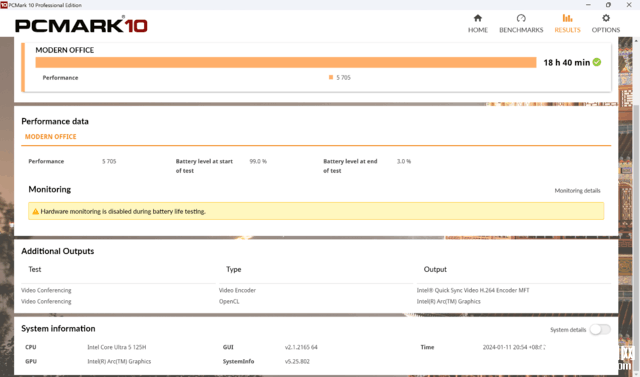Click the OpenCL type cell
This screenshot has height=377, width=640.
tap(229, 302)
